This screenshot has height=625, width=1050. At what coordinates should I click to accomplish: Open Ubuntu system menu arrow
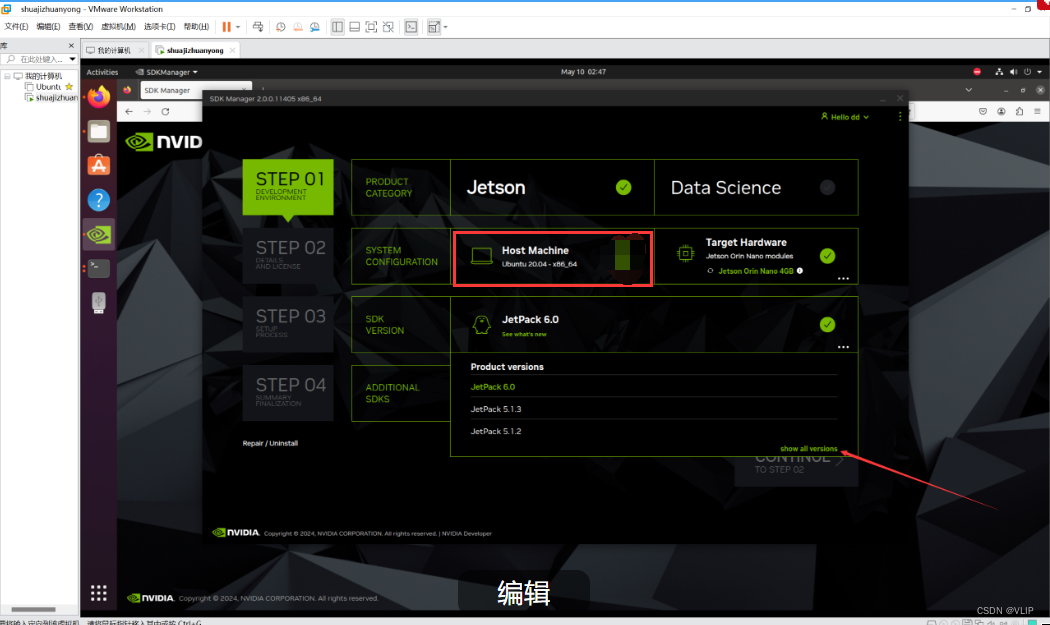pos(1039,72)
